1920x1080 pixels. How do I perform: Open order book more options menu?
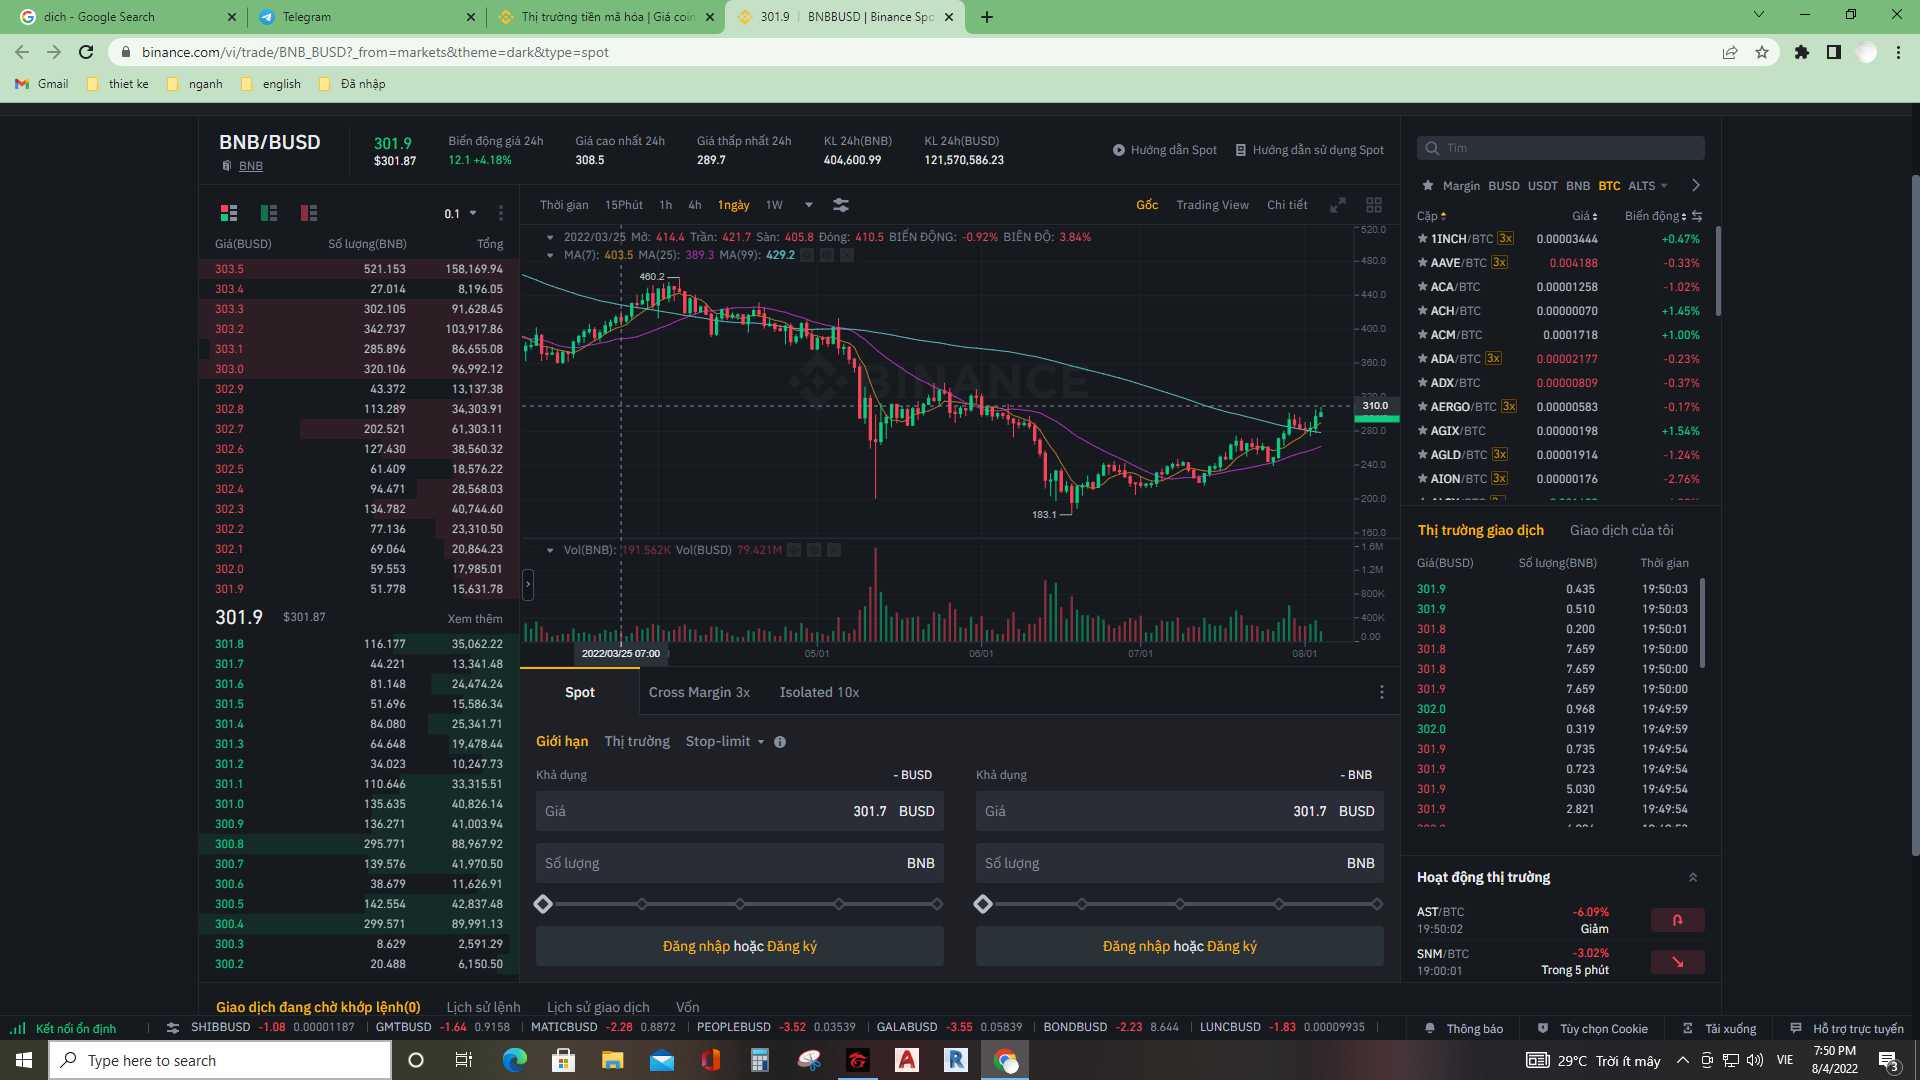[x=501, y=213]
